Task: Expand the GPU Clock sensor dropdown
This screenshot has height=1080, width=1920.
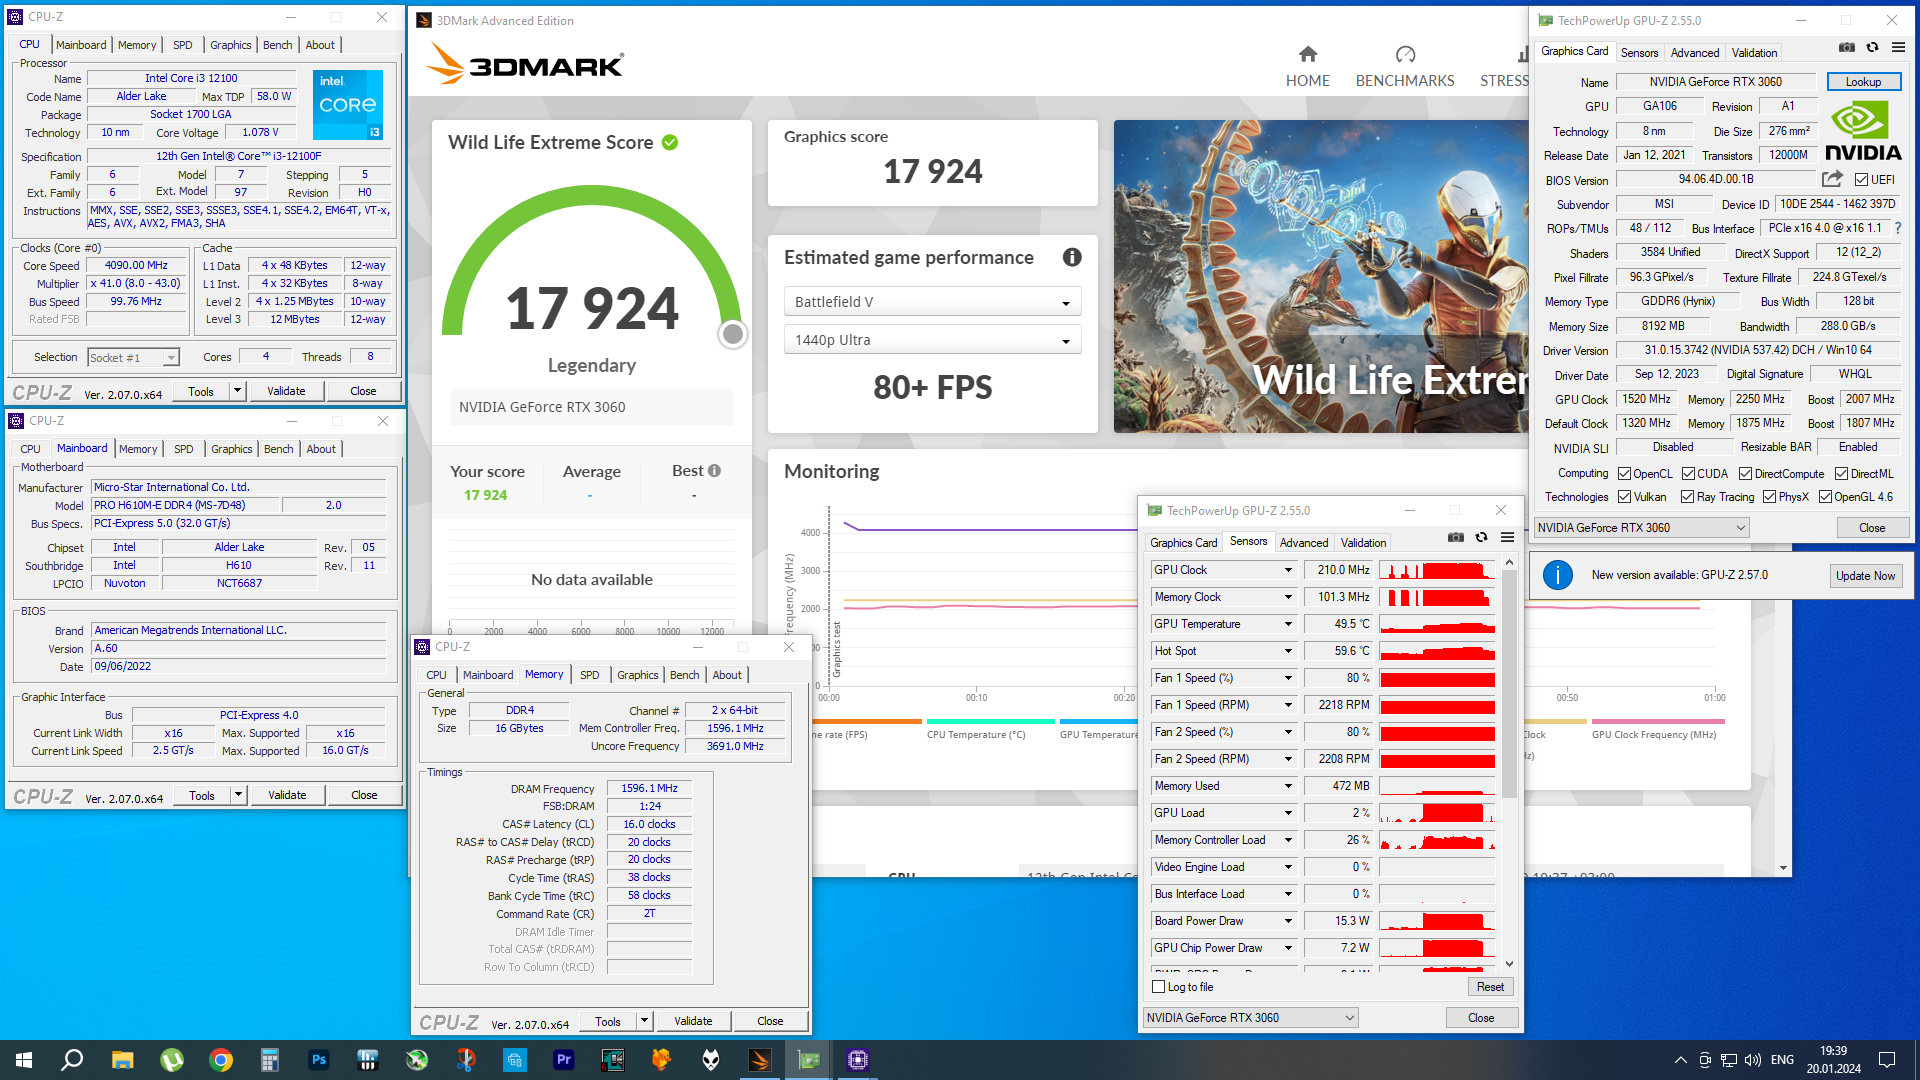Action: tap(1288, 570)
